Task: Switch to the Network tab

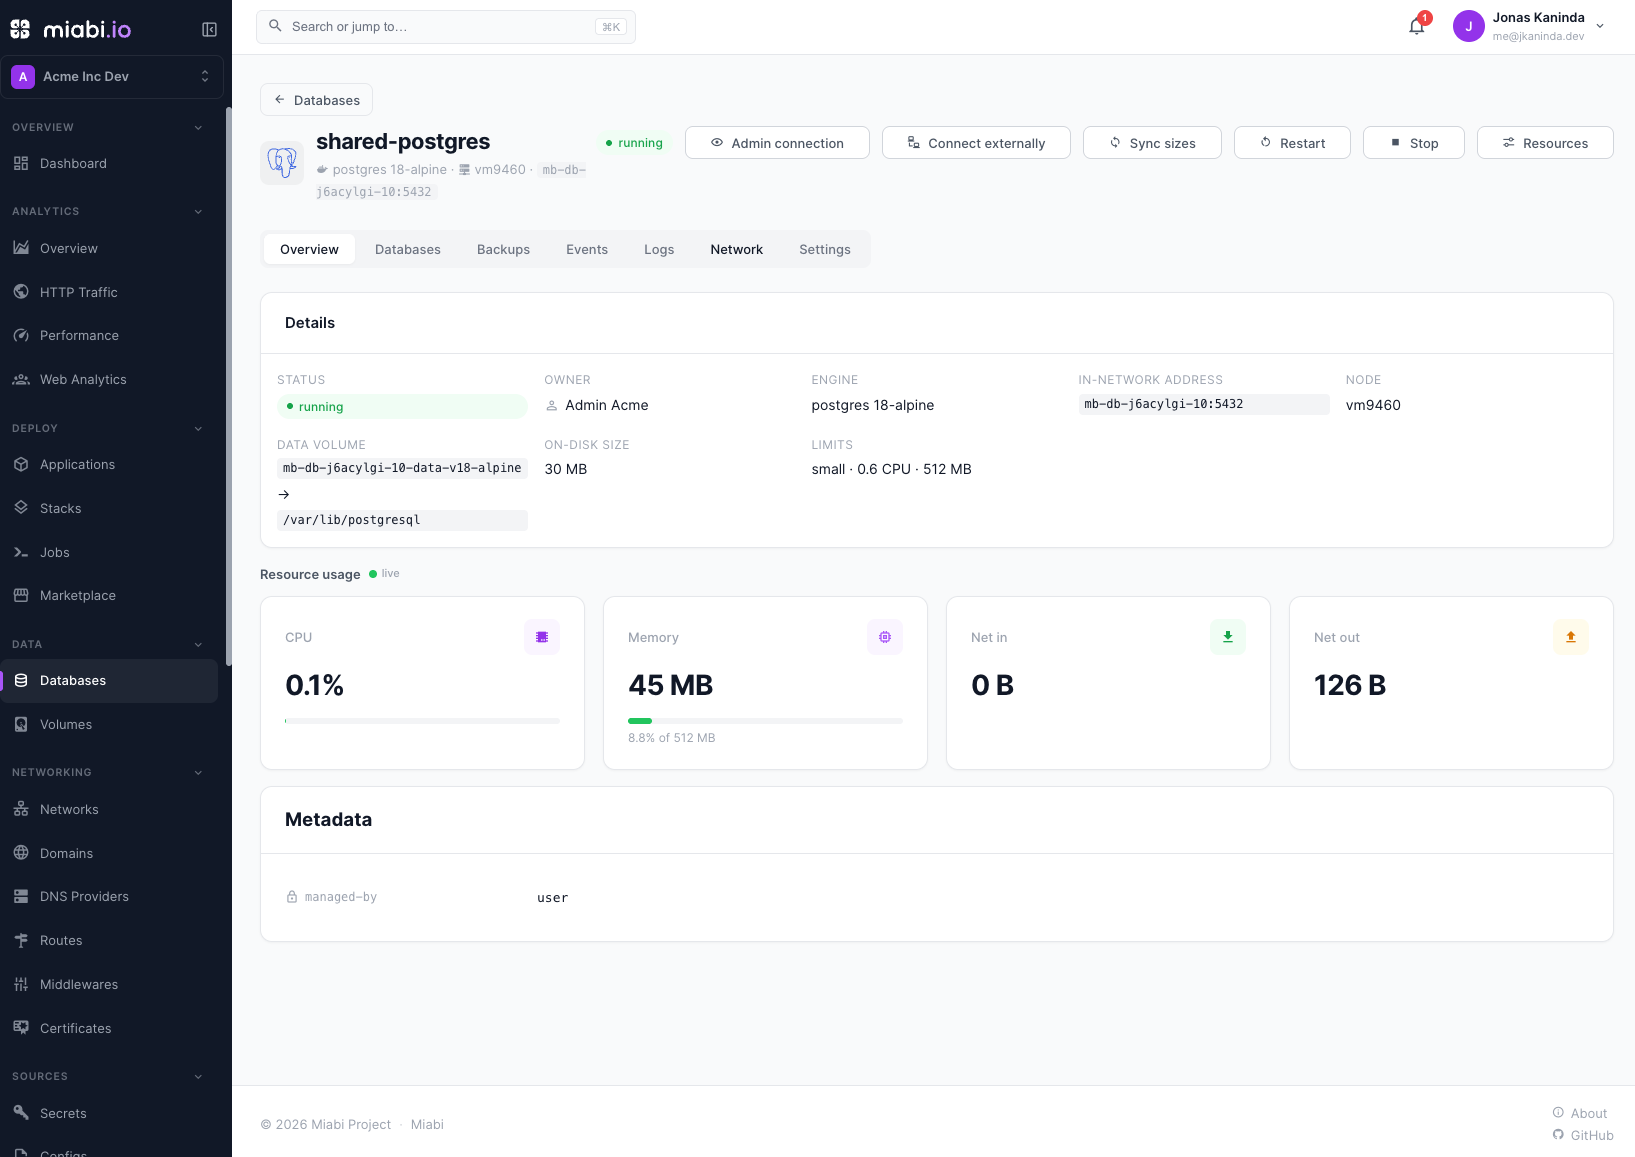Action: 737,250
